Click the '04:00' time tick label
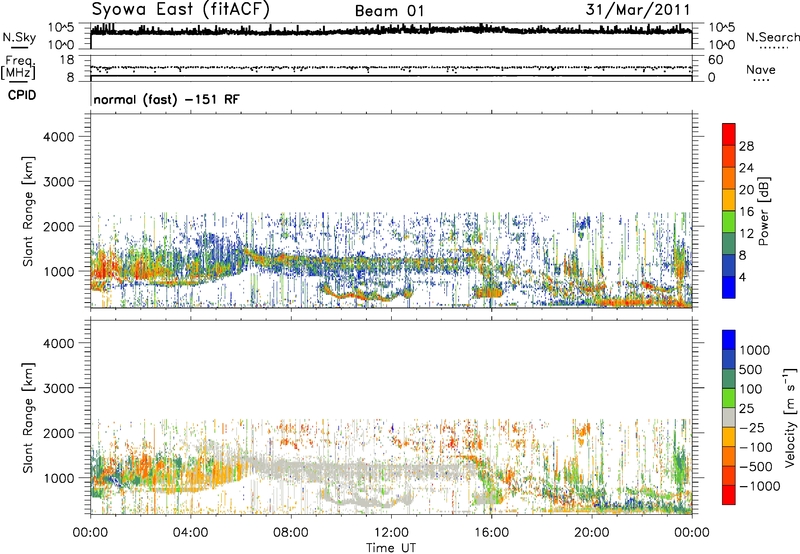 click(190, 533)
